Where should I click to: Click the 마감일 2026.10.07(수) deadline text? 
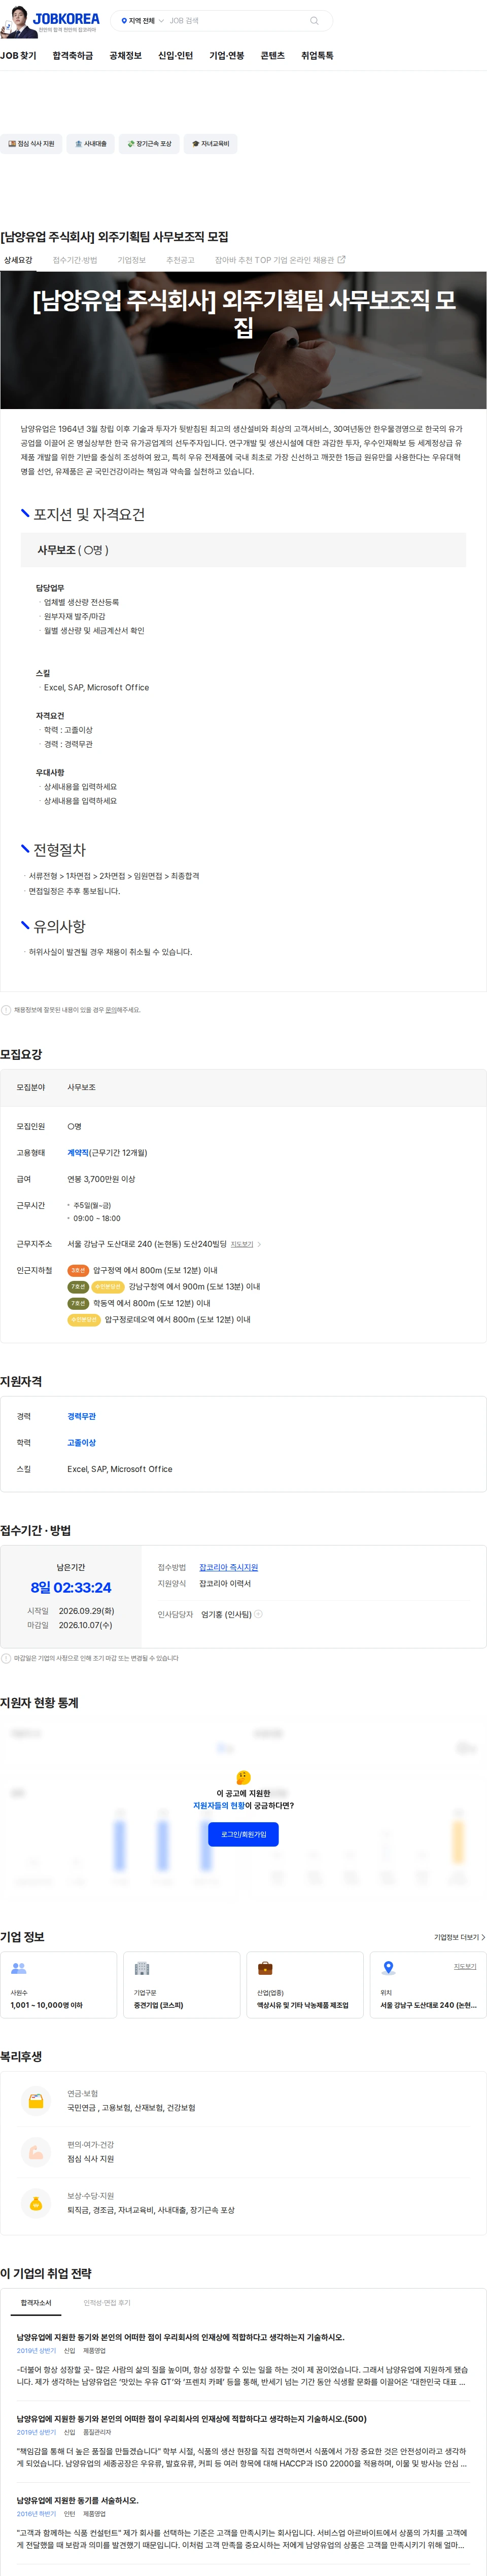(70, 1625)
